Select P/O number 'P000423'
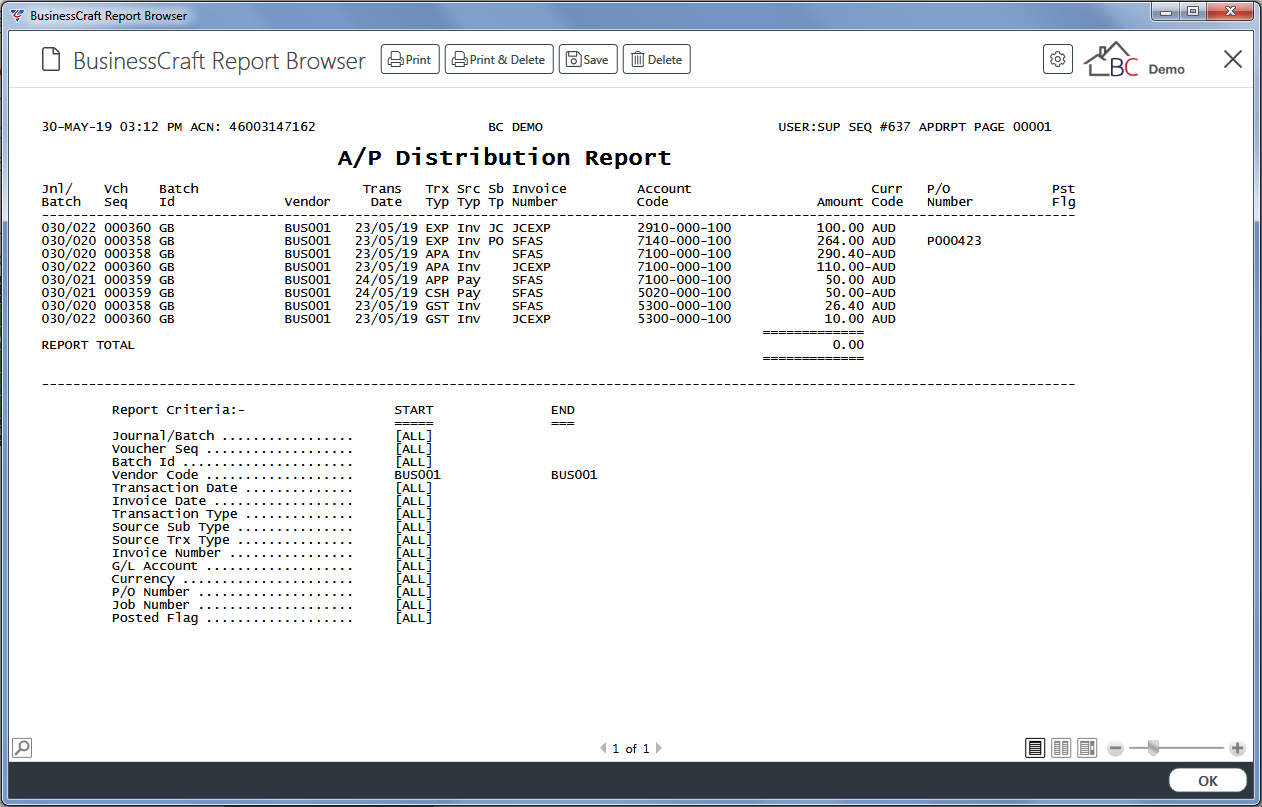The width and height of the screenshot is (1262, 807). coord(954,241)
